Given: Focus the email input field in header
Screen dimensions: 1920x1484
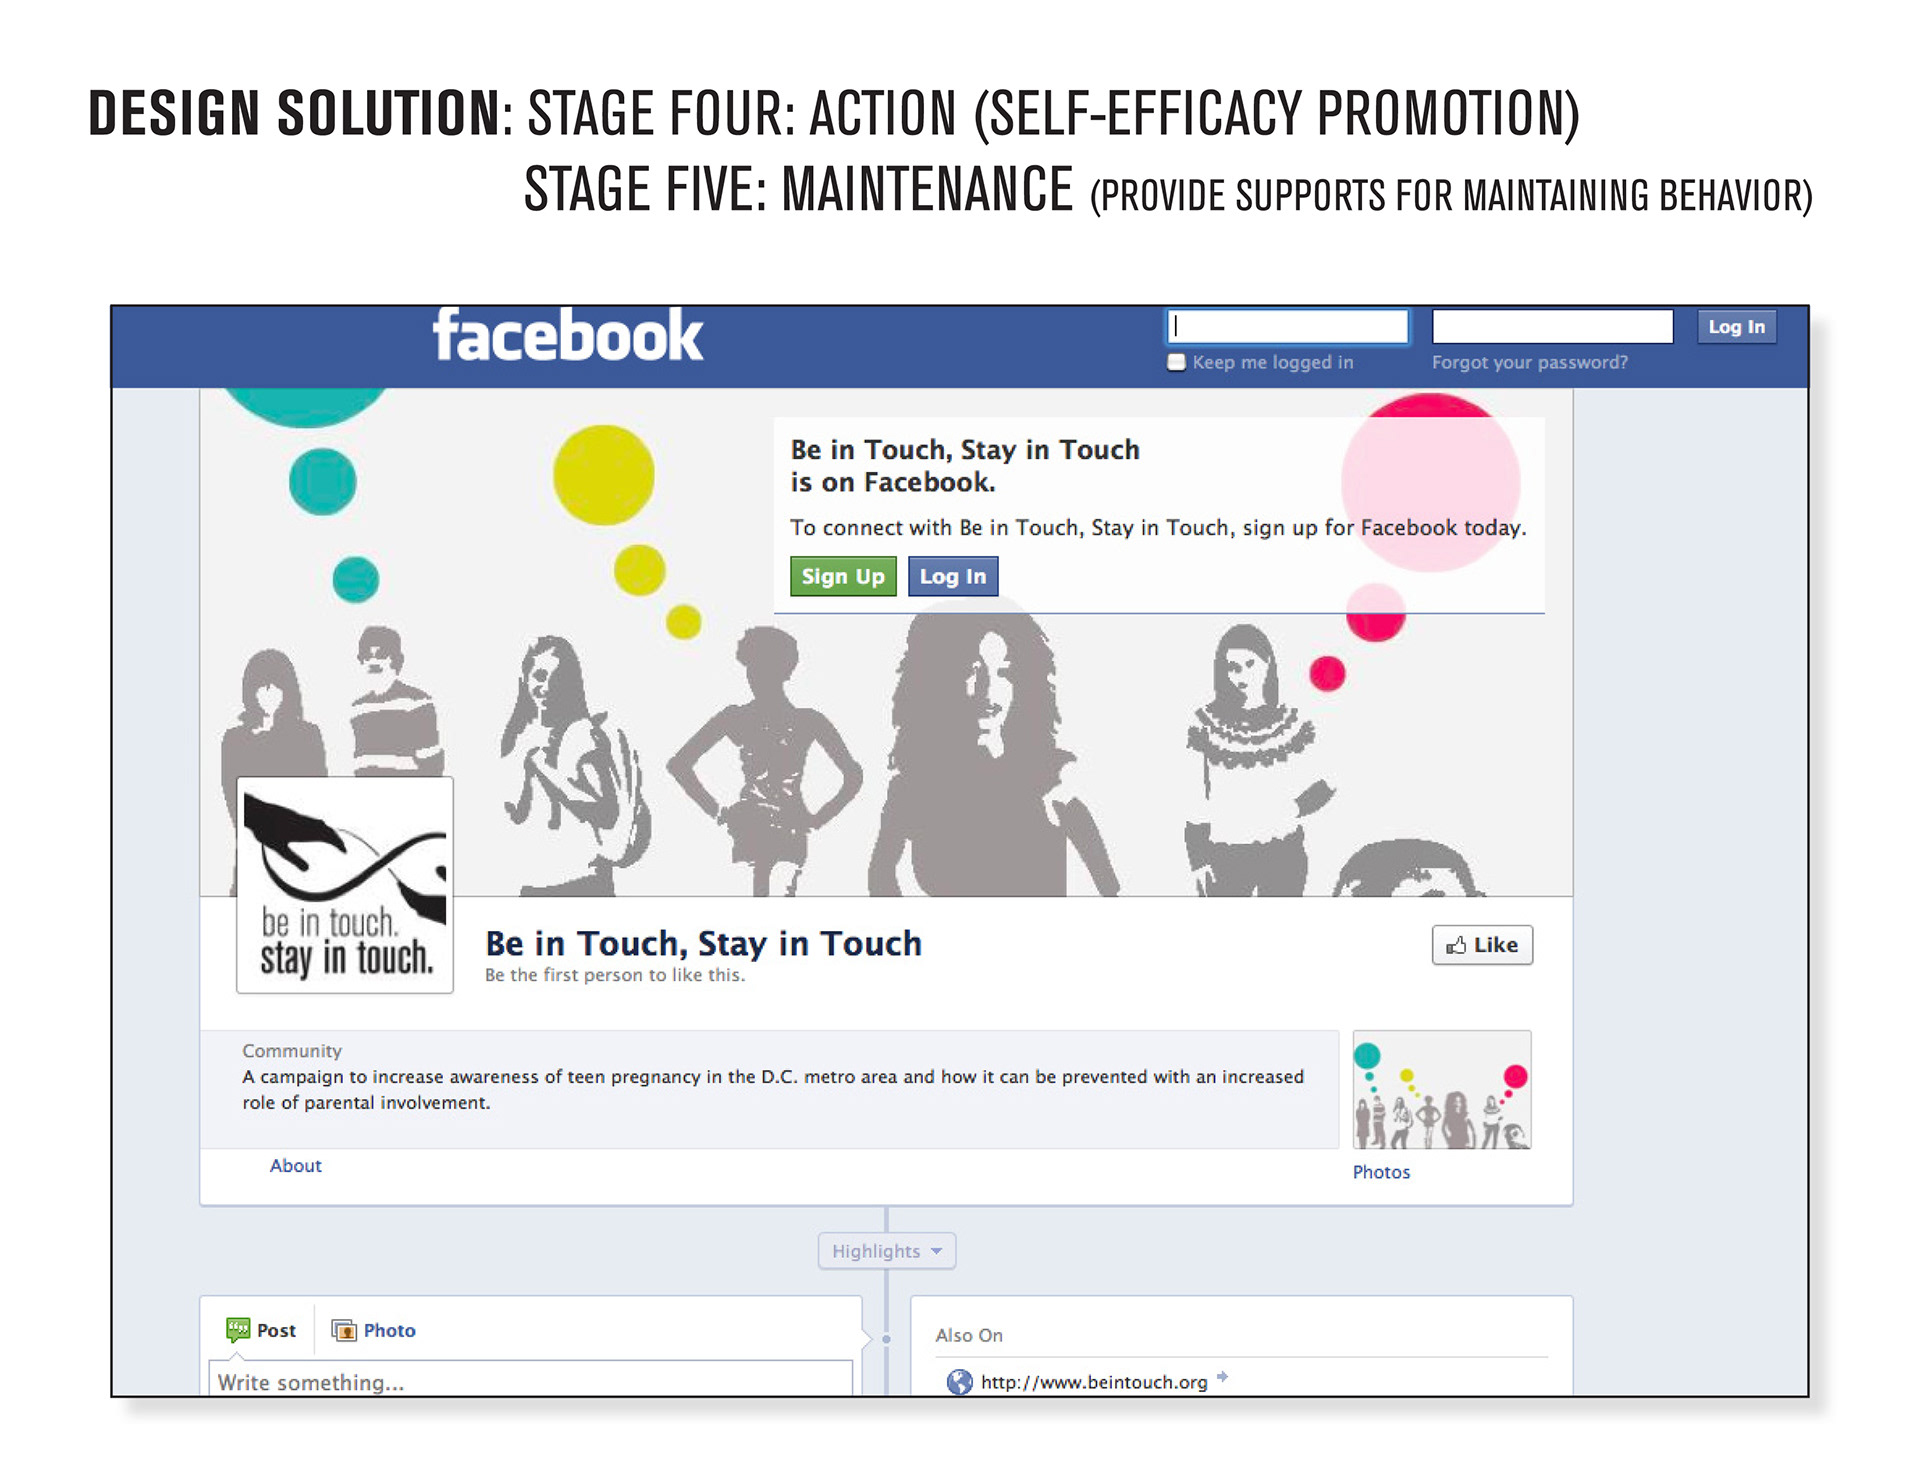Looking at the screenshot, I should click(x=1288, y=326).
